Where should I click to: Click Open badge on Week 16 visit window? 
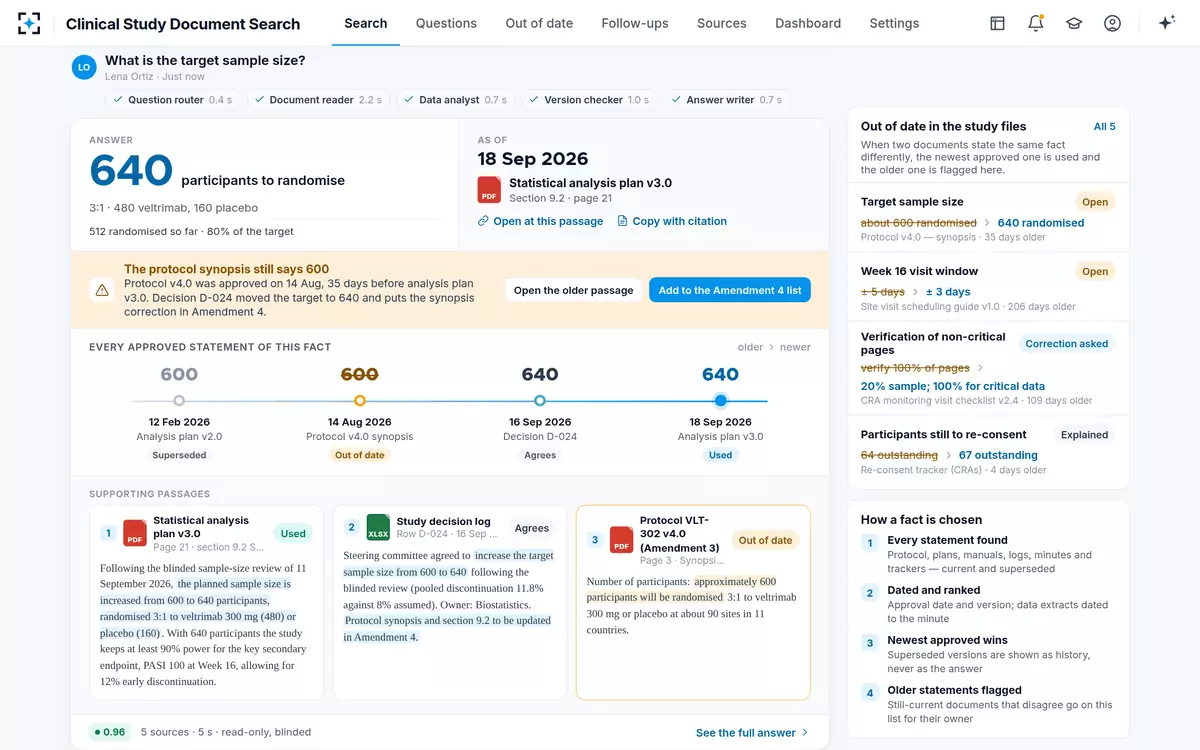(x=1095, y=271)
